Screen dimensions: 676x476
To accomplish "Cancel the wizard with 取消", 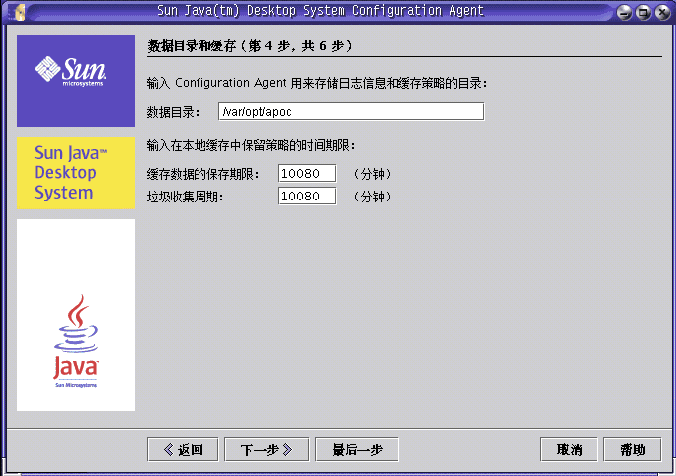I will point(569,450).
